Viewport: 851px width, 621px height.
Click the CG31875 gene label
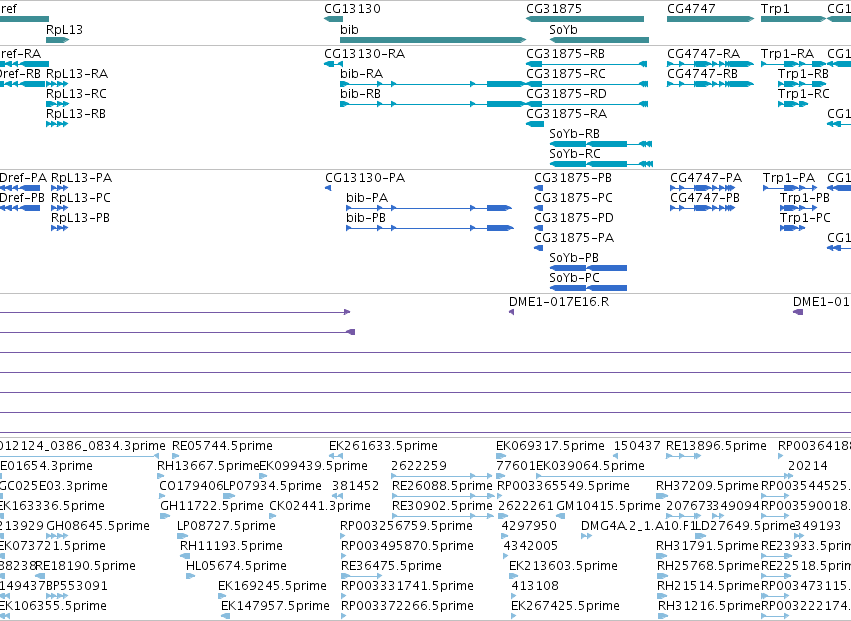tap(554, 9)
